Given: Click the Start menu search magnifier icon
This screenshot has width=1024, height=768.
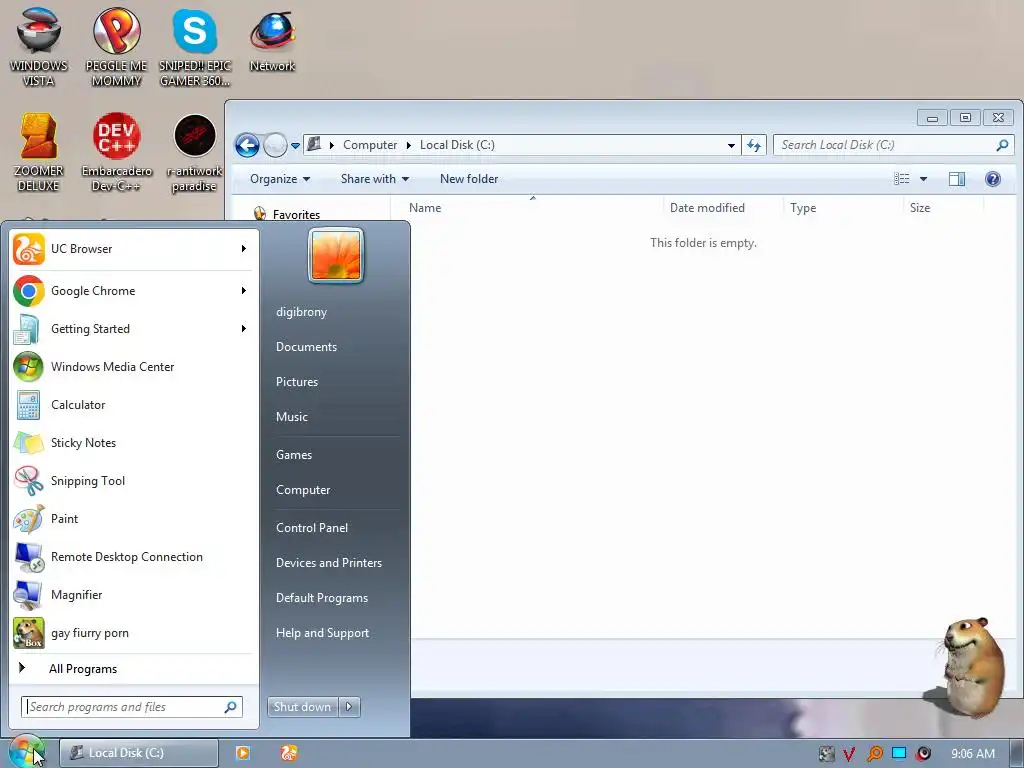Looking at the screenshot, I should coord(231,707).
